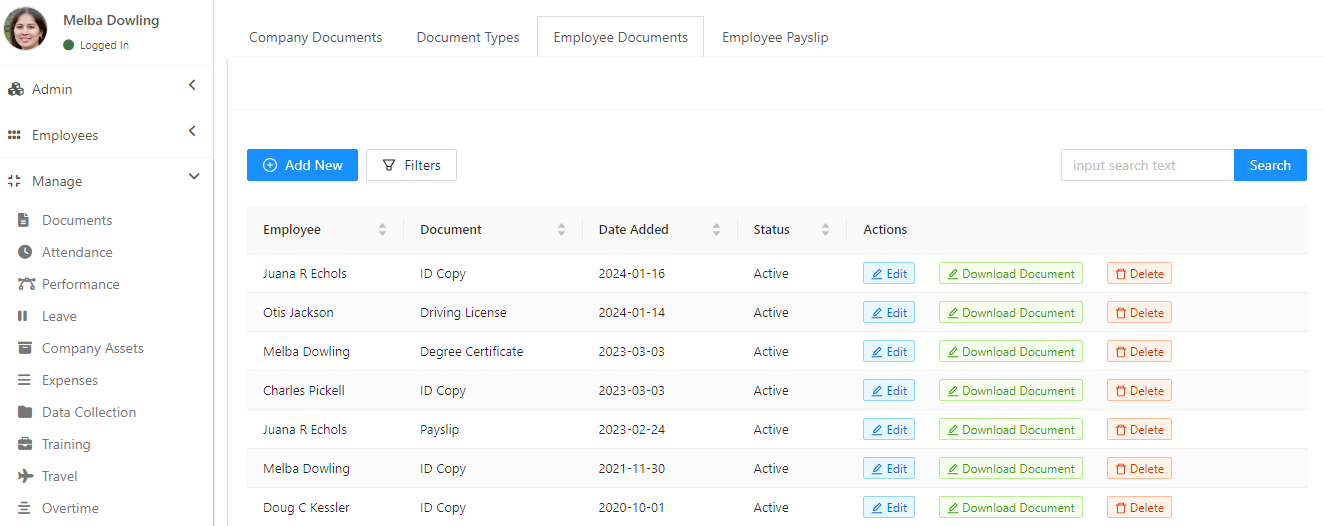
Task: Click the plus icon on Add New
Action: point(270,165)
